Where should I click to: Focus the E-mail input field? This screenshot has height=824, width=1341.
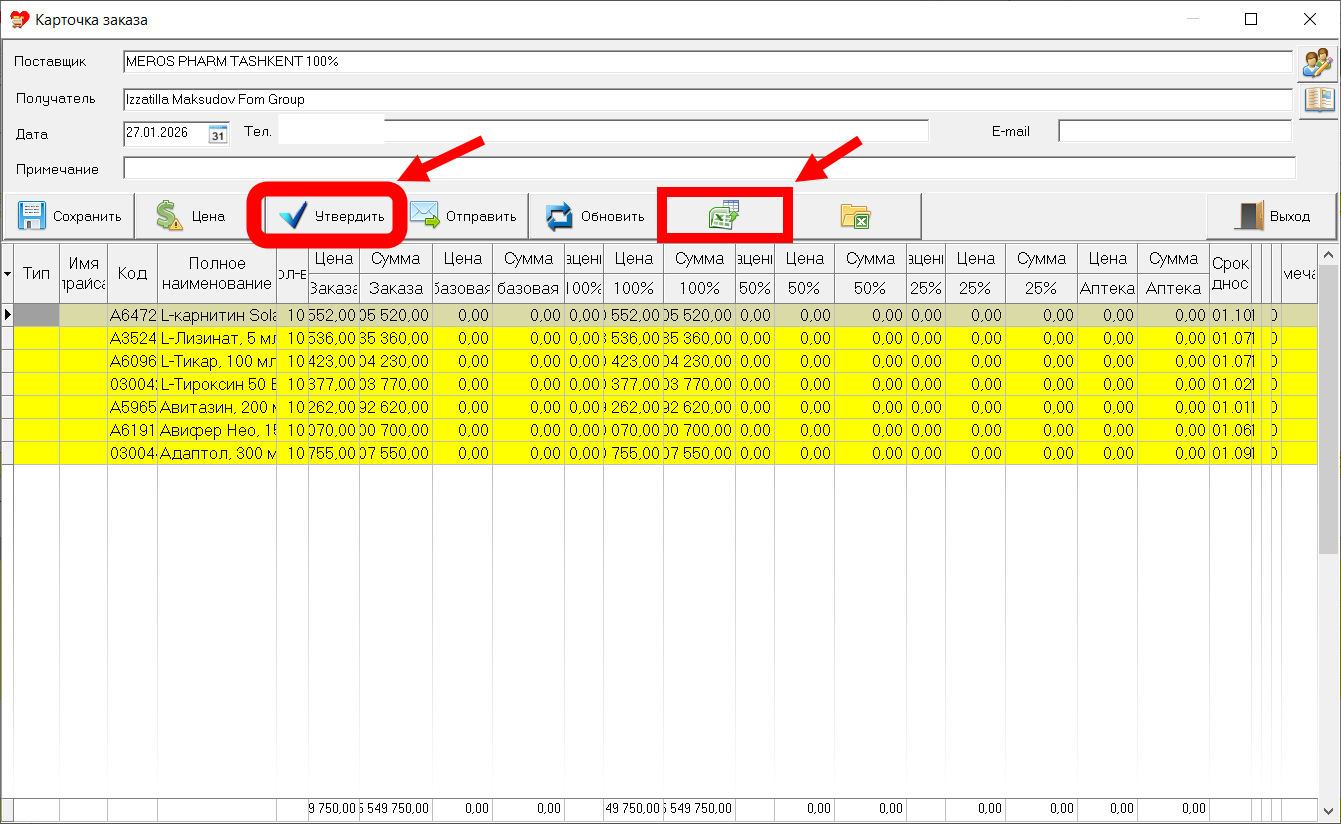(1174, 132)
